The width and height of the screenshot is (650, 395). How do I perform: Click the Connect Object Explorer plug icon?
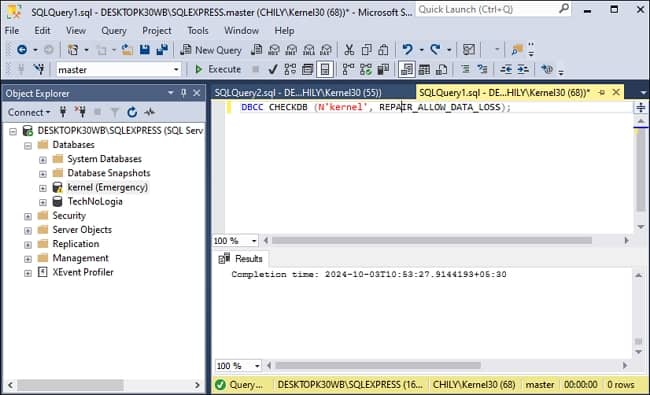[x=63, y=112]
